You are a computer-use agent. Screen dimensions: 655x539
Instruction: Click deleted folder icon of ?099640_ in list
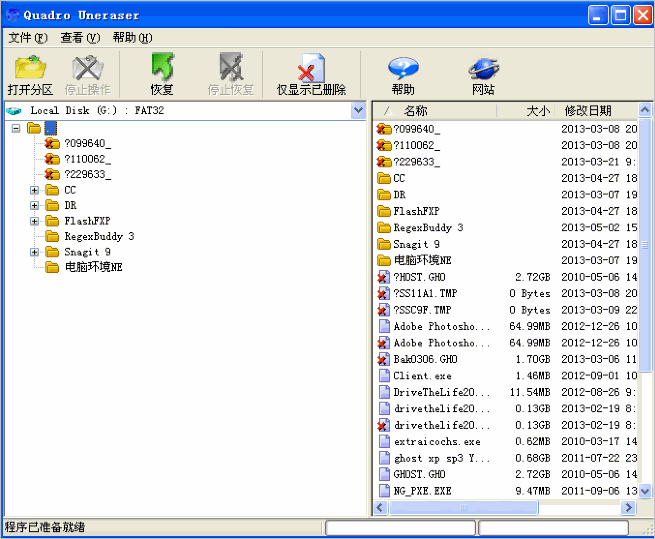click(x=383, y=129)
